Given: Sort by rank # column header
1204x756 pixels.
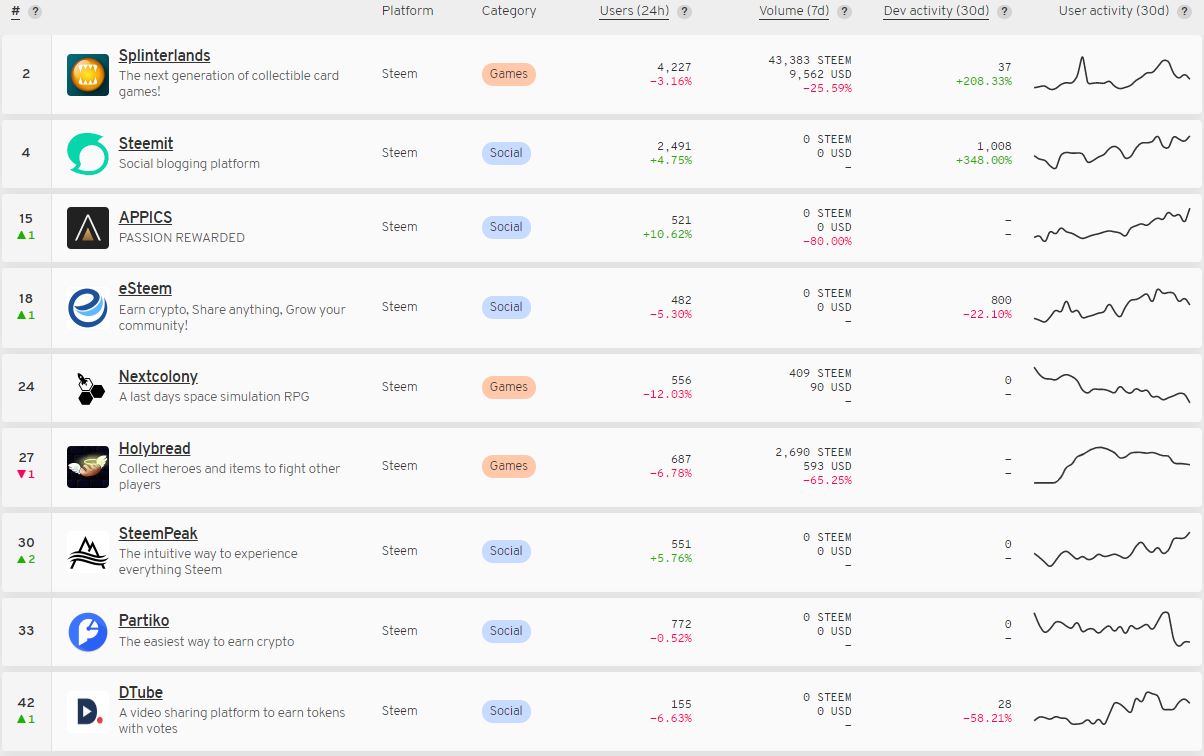Looking at the screenshot, I should (16, 11).
